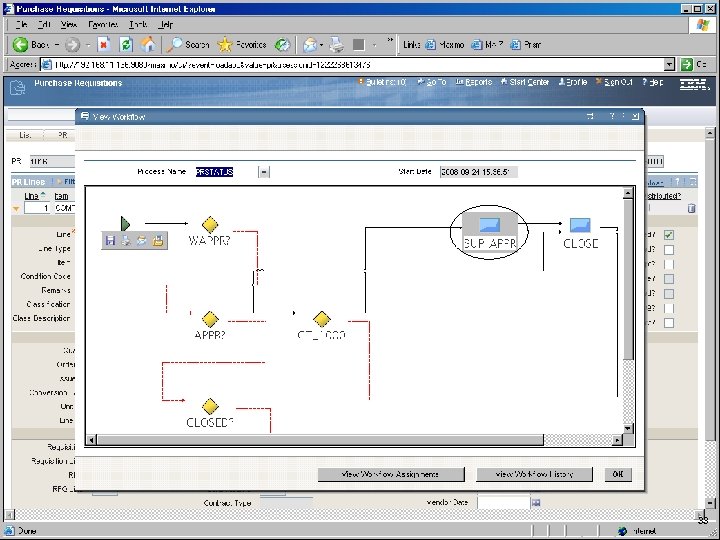Click the Sign Out link
The height and width of the screenshot is (540, 720).
[614, 82]
